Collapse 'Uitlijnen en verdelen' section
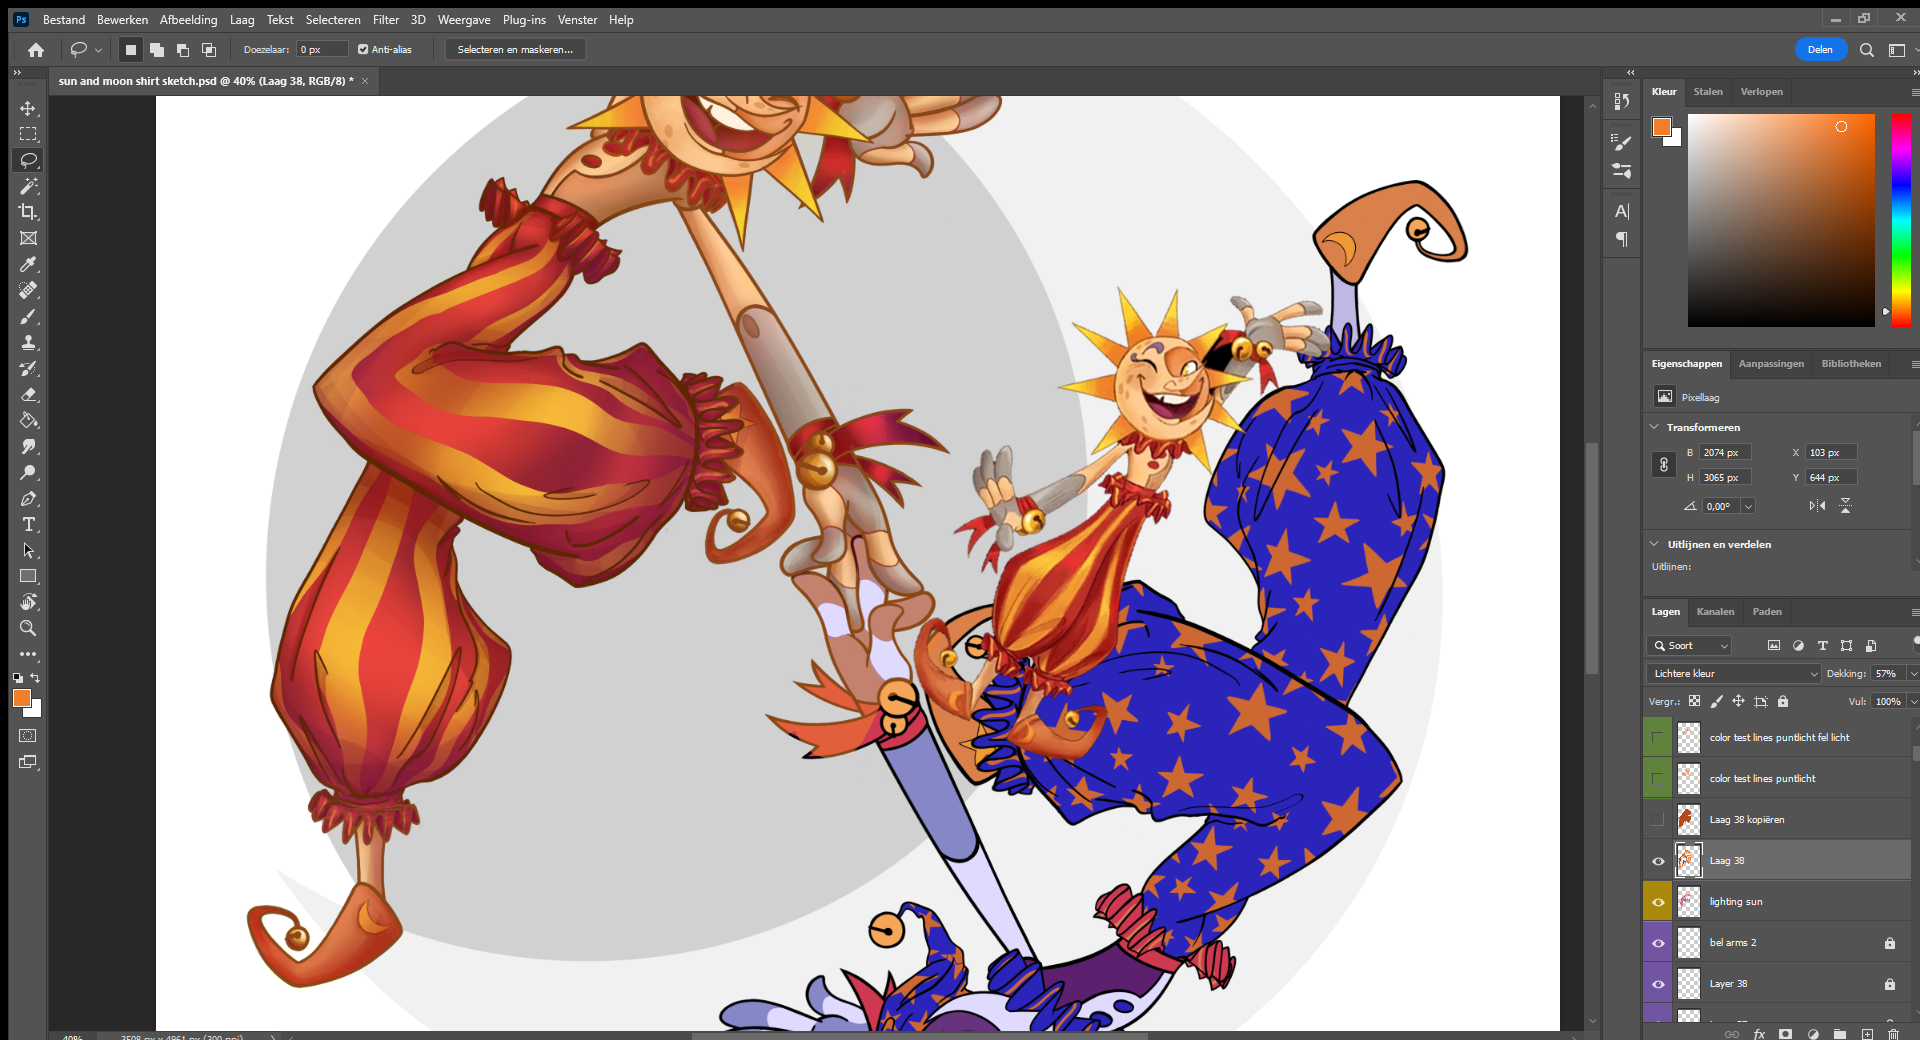The width and height of the screenshot is (1920, 1040). point(1655,544)
